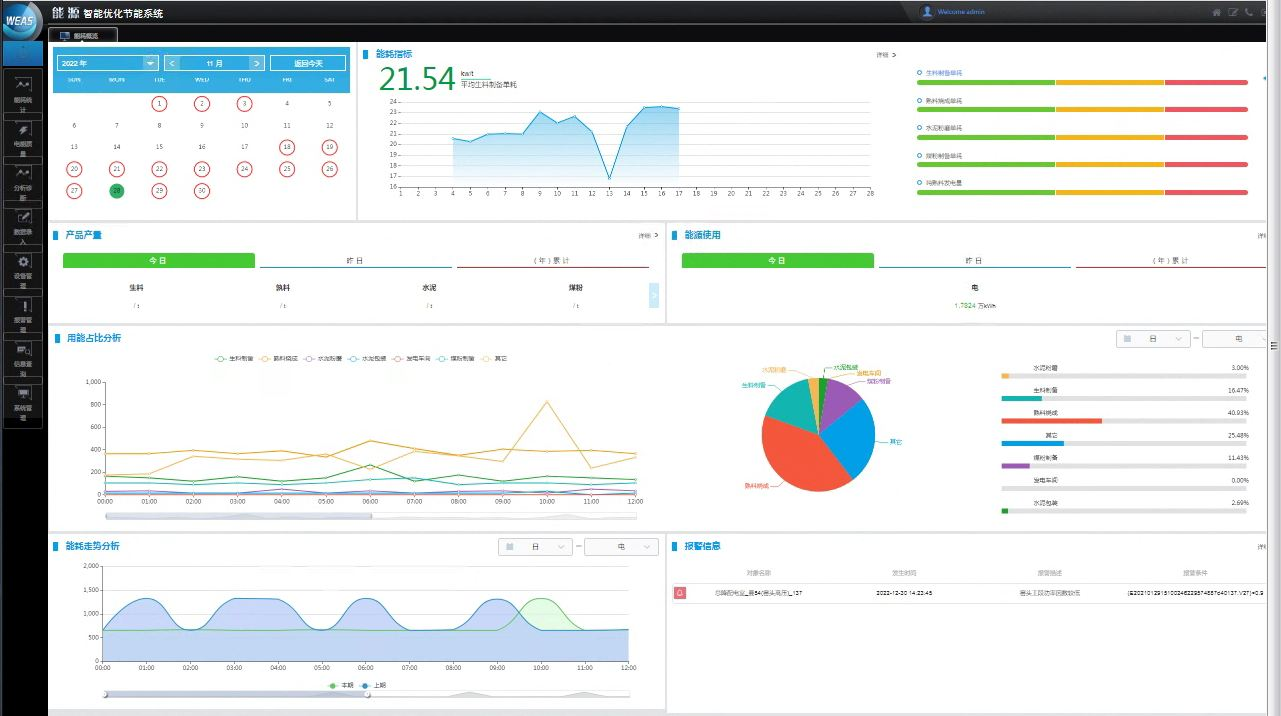Screen dimensions: 1281x716
Task: Open 报警管理 exclamation icon in sidebar
Action: pyautogui.click(x=24, y=306)
